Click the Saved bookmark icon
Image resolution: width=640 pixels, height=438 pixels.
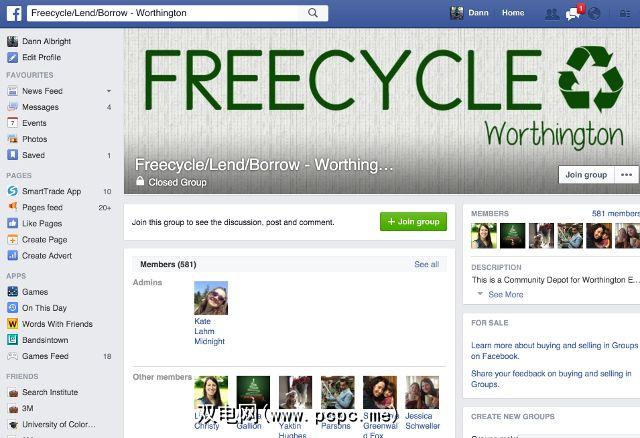coord(13,155)
